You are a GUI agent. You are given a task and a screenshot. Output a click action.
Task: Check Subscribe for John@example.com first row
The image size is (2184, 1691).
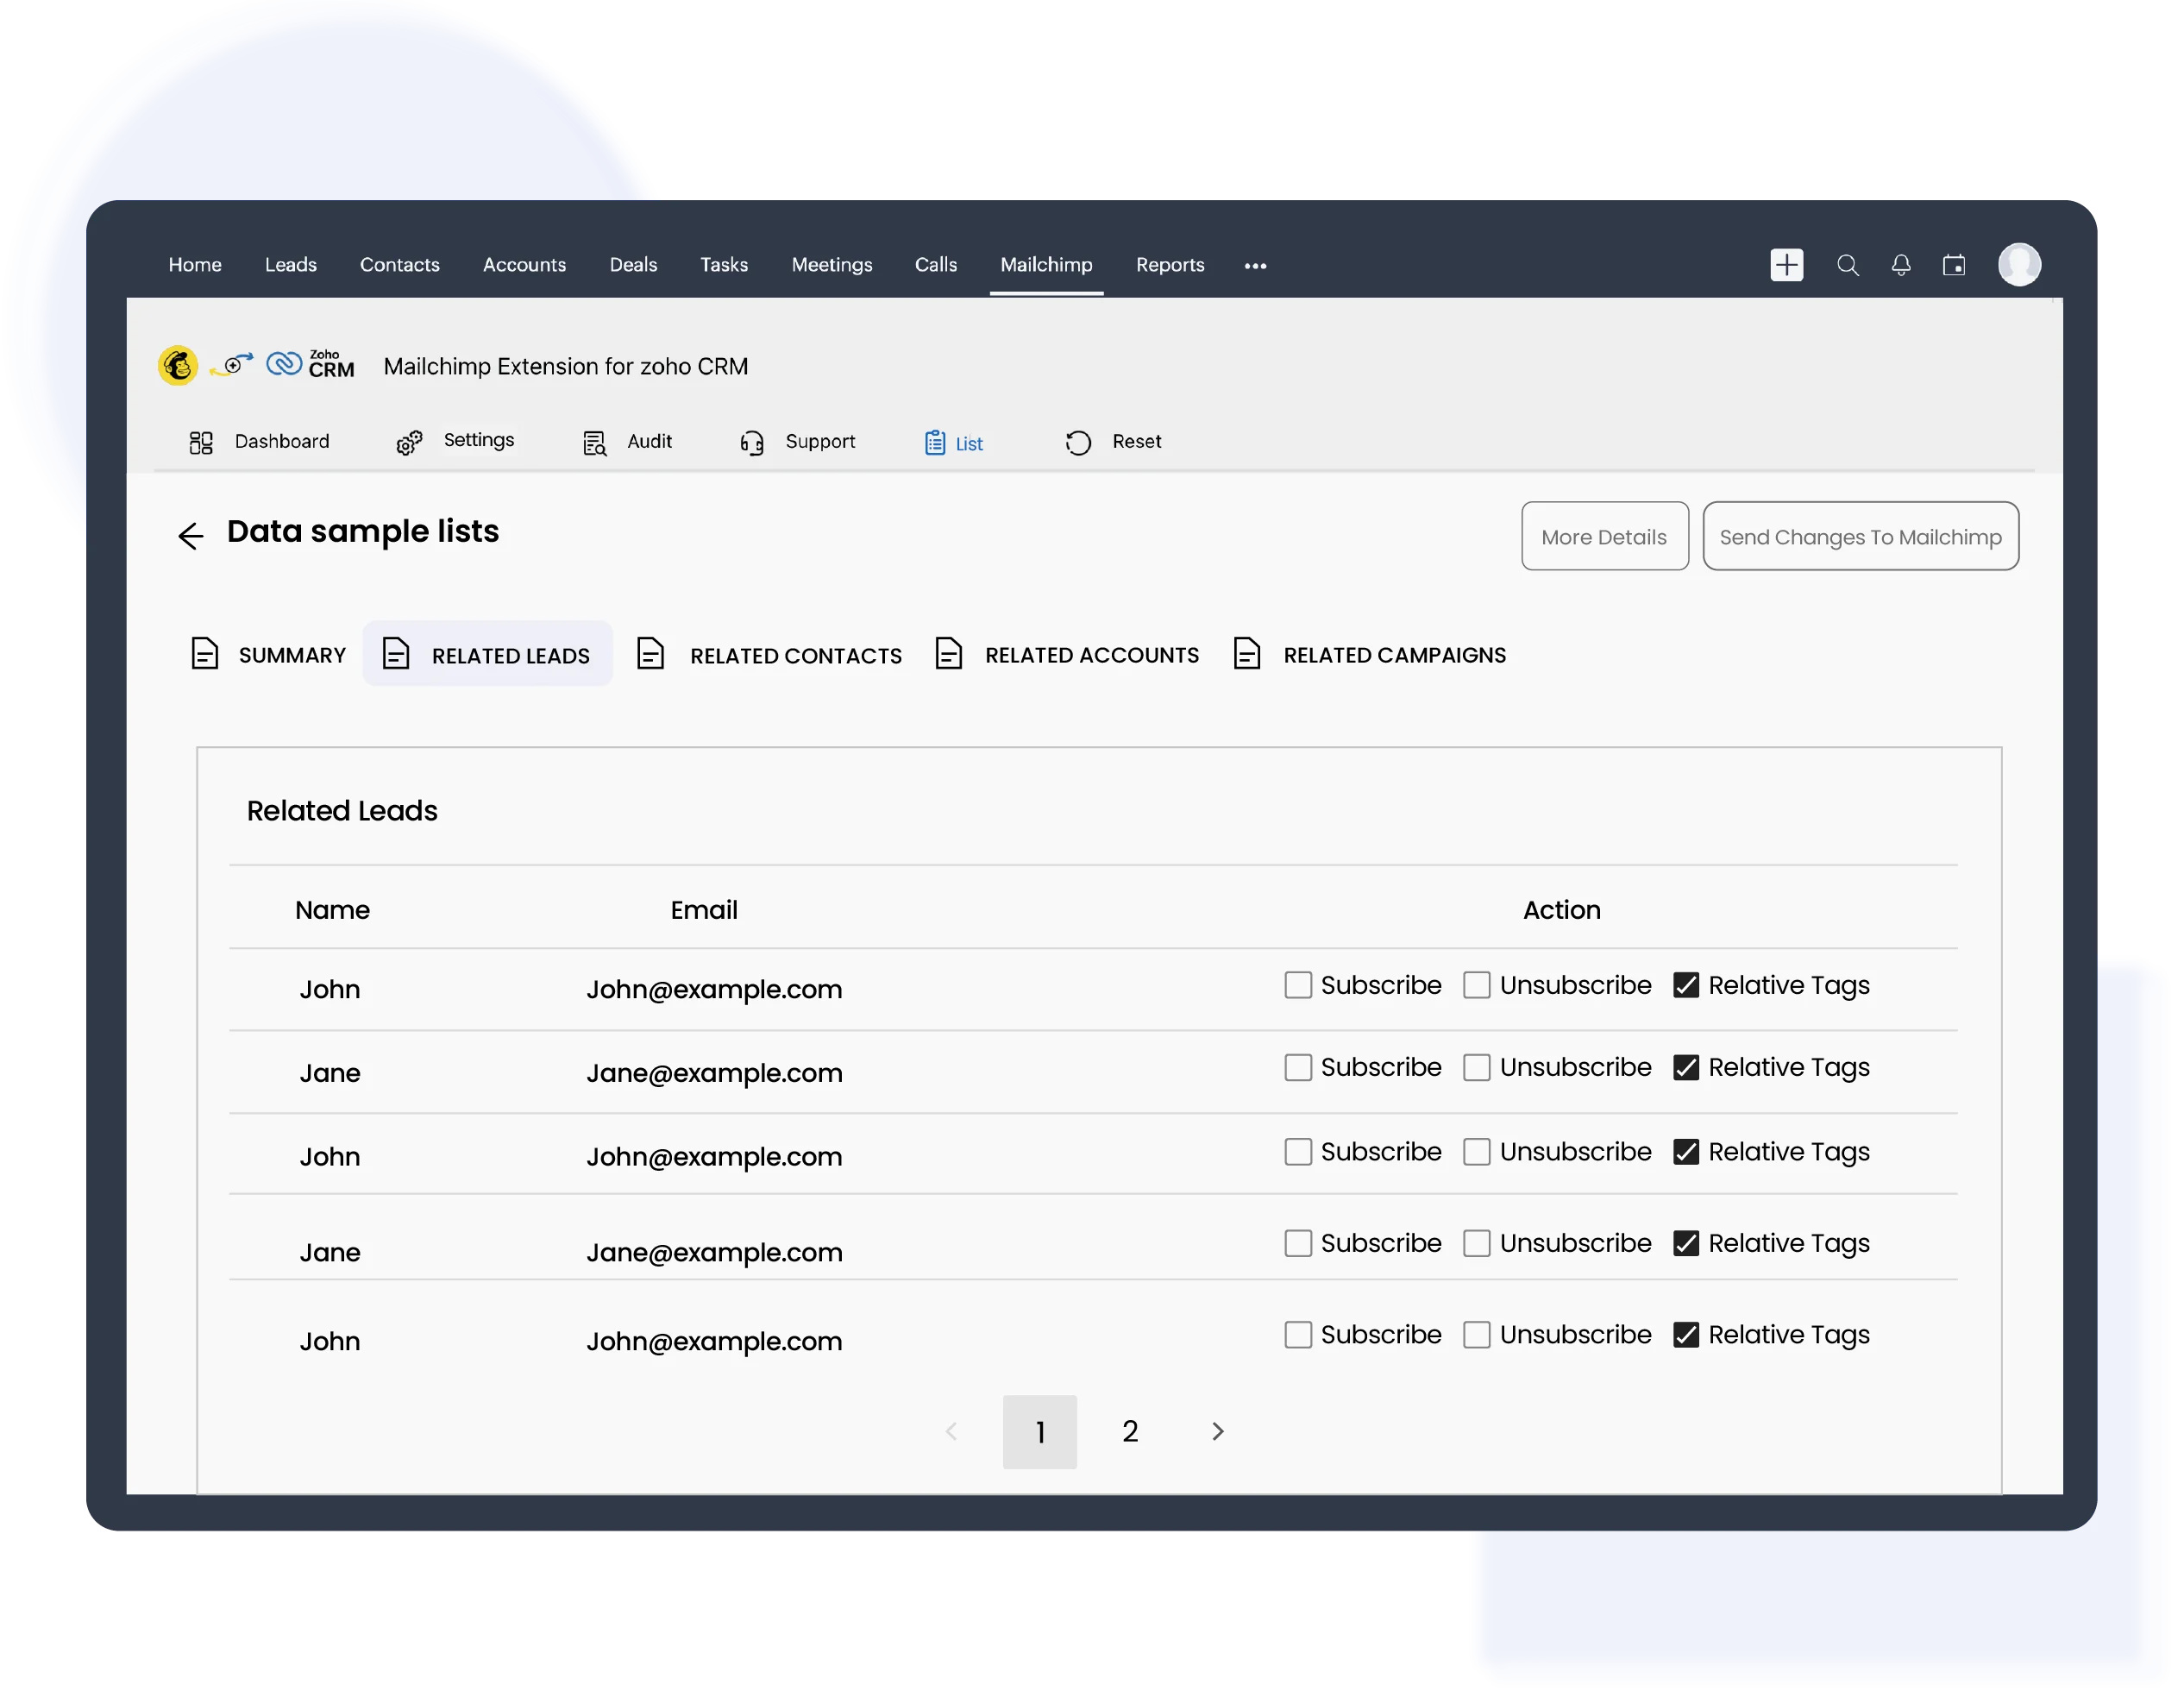click(x=1298, y=985)
